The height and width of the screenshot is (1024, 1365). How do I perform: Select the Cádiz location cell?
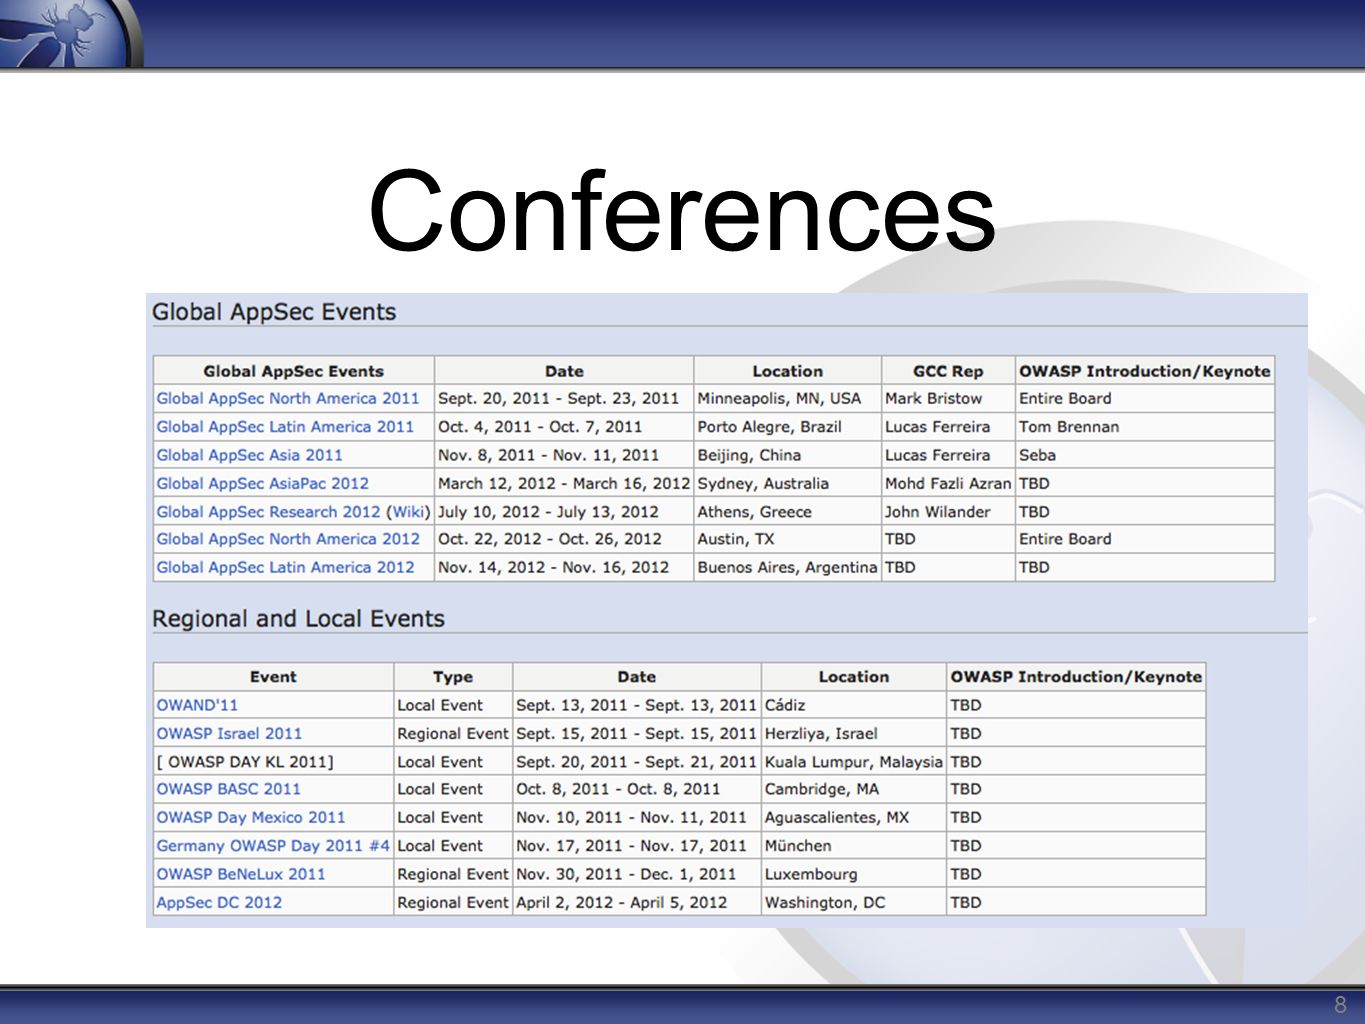click(854, 705)
